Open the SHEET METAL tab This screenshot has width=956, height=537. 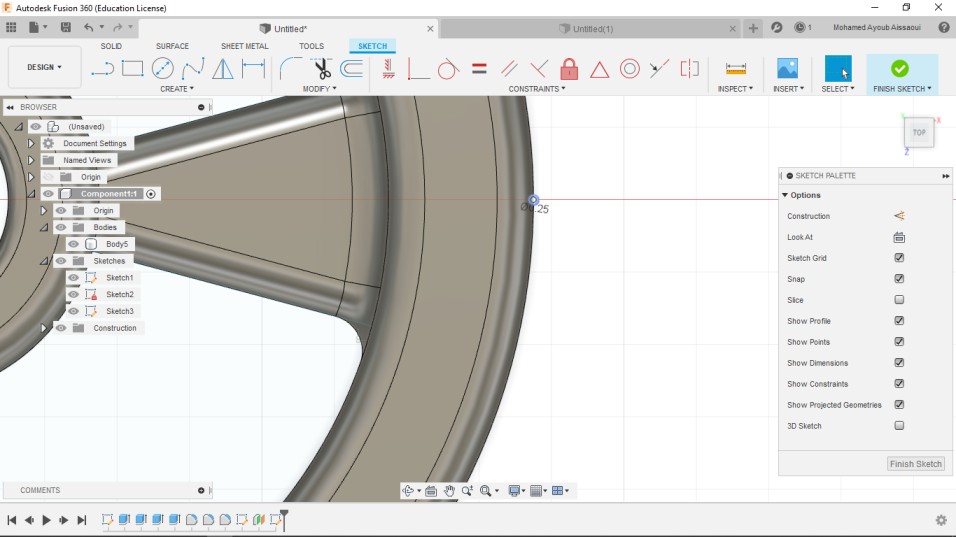[x=245, y=46]
